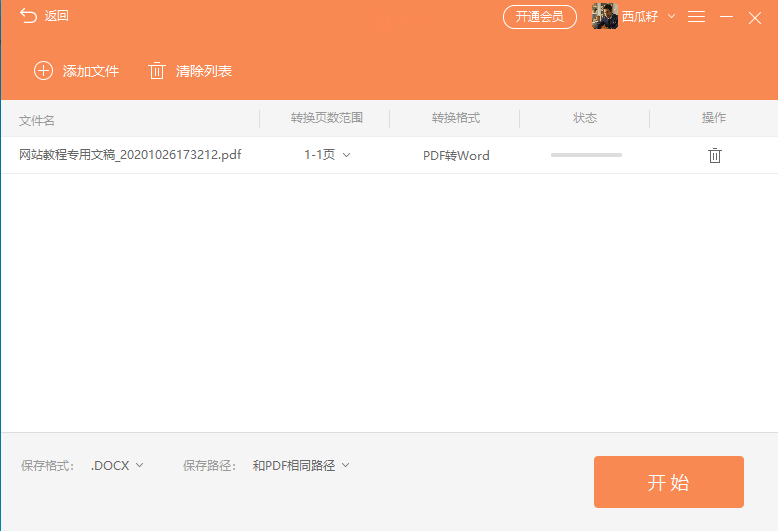Click the 文件名 column header

point(37,120)
